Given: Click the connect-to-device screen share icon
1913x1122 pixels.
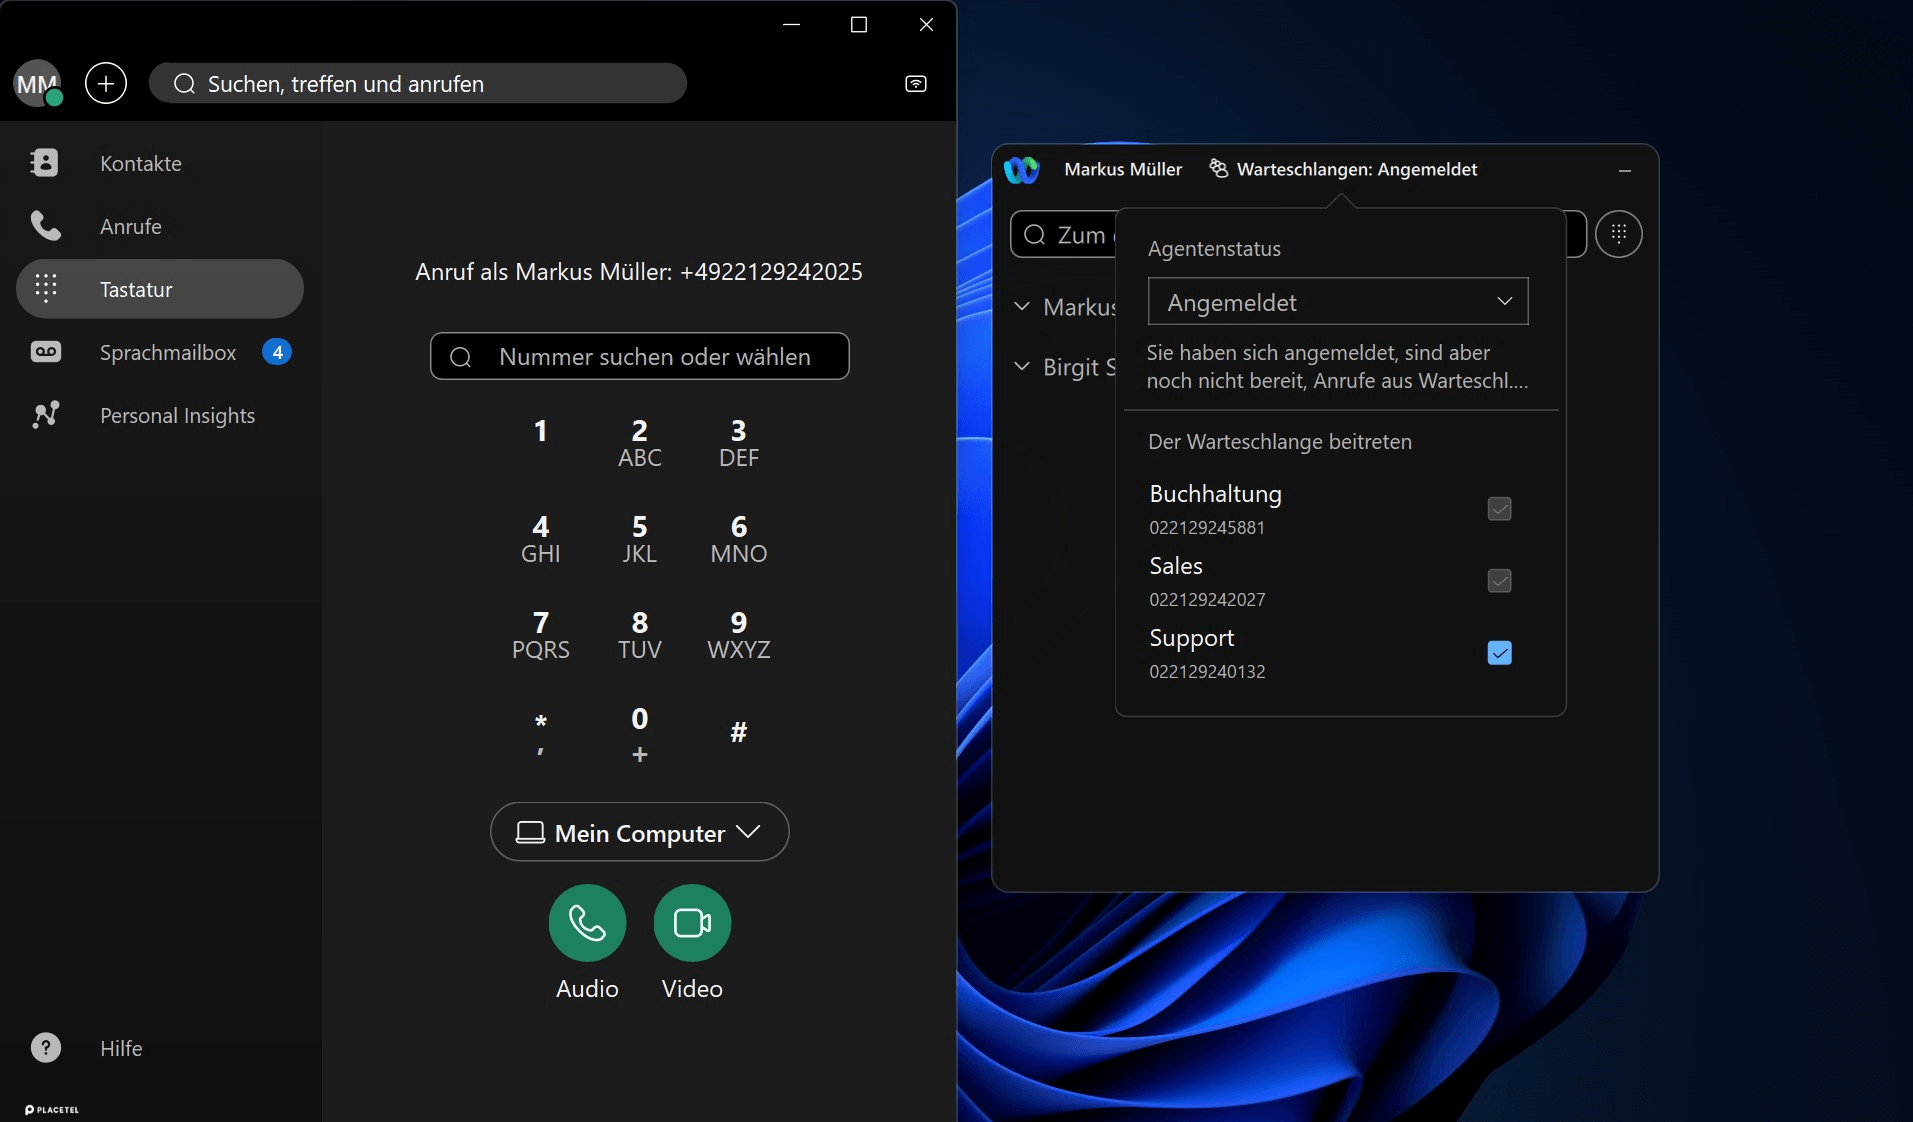Looking at the screenshot, I should click(x=915, y=84).
